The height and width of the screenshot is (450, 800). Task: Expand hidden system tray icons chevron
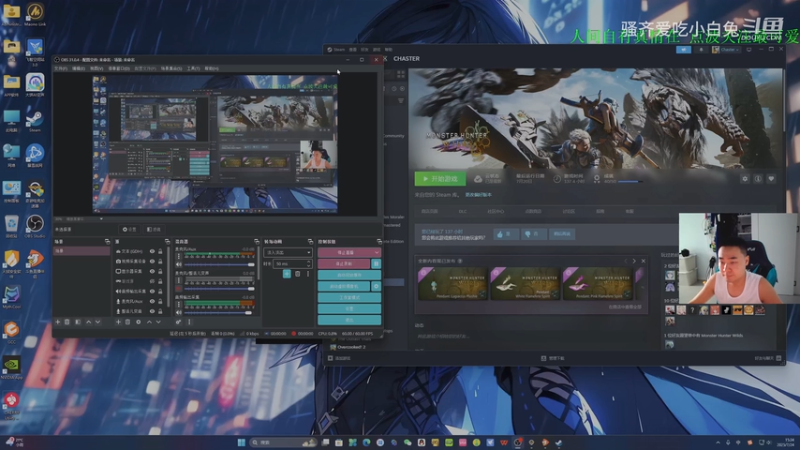pos(718,442)
